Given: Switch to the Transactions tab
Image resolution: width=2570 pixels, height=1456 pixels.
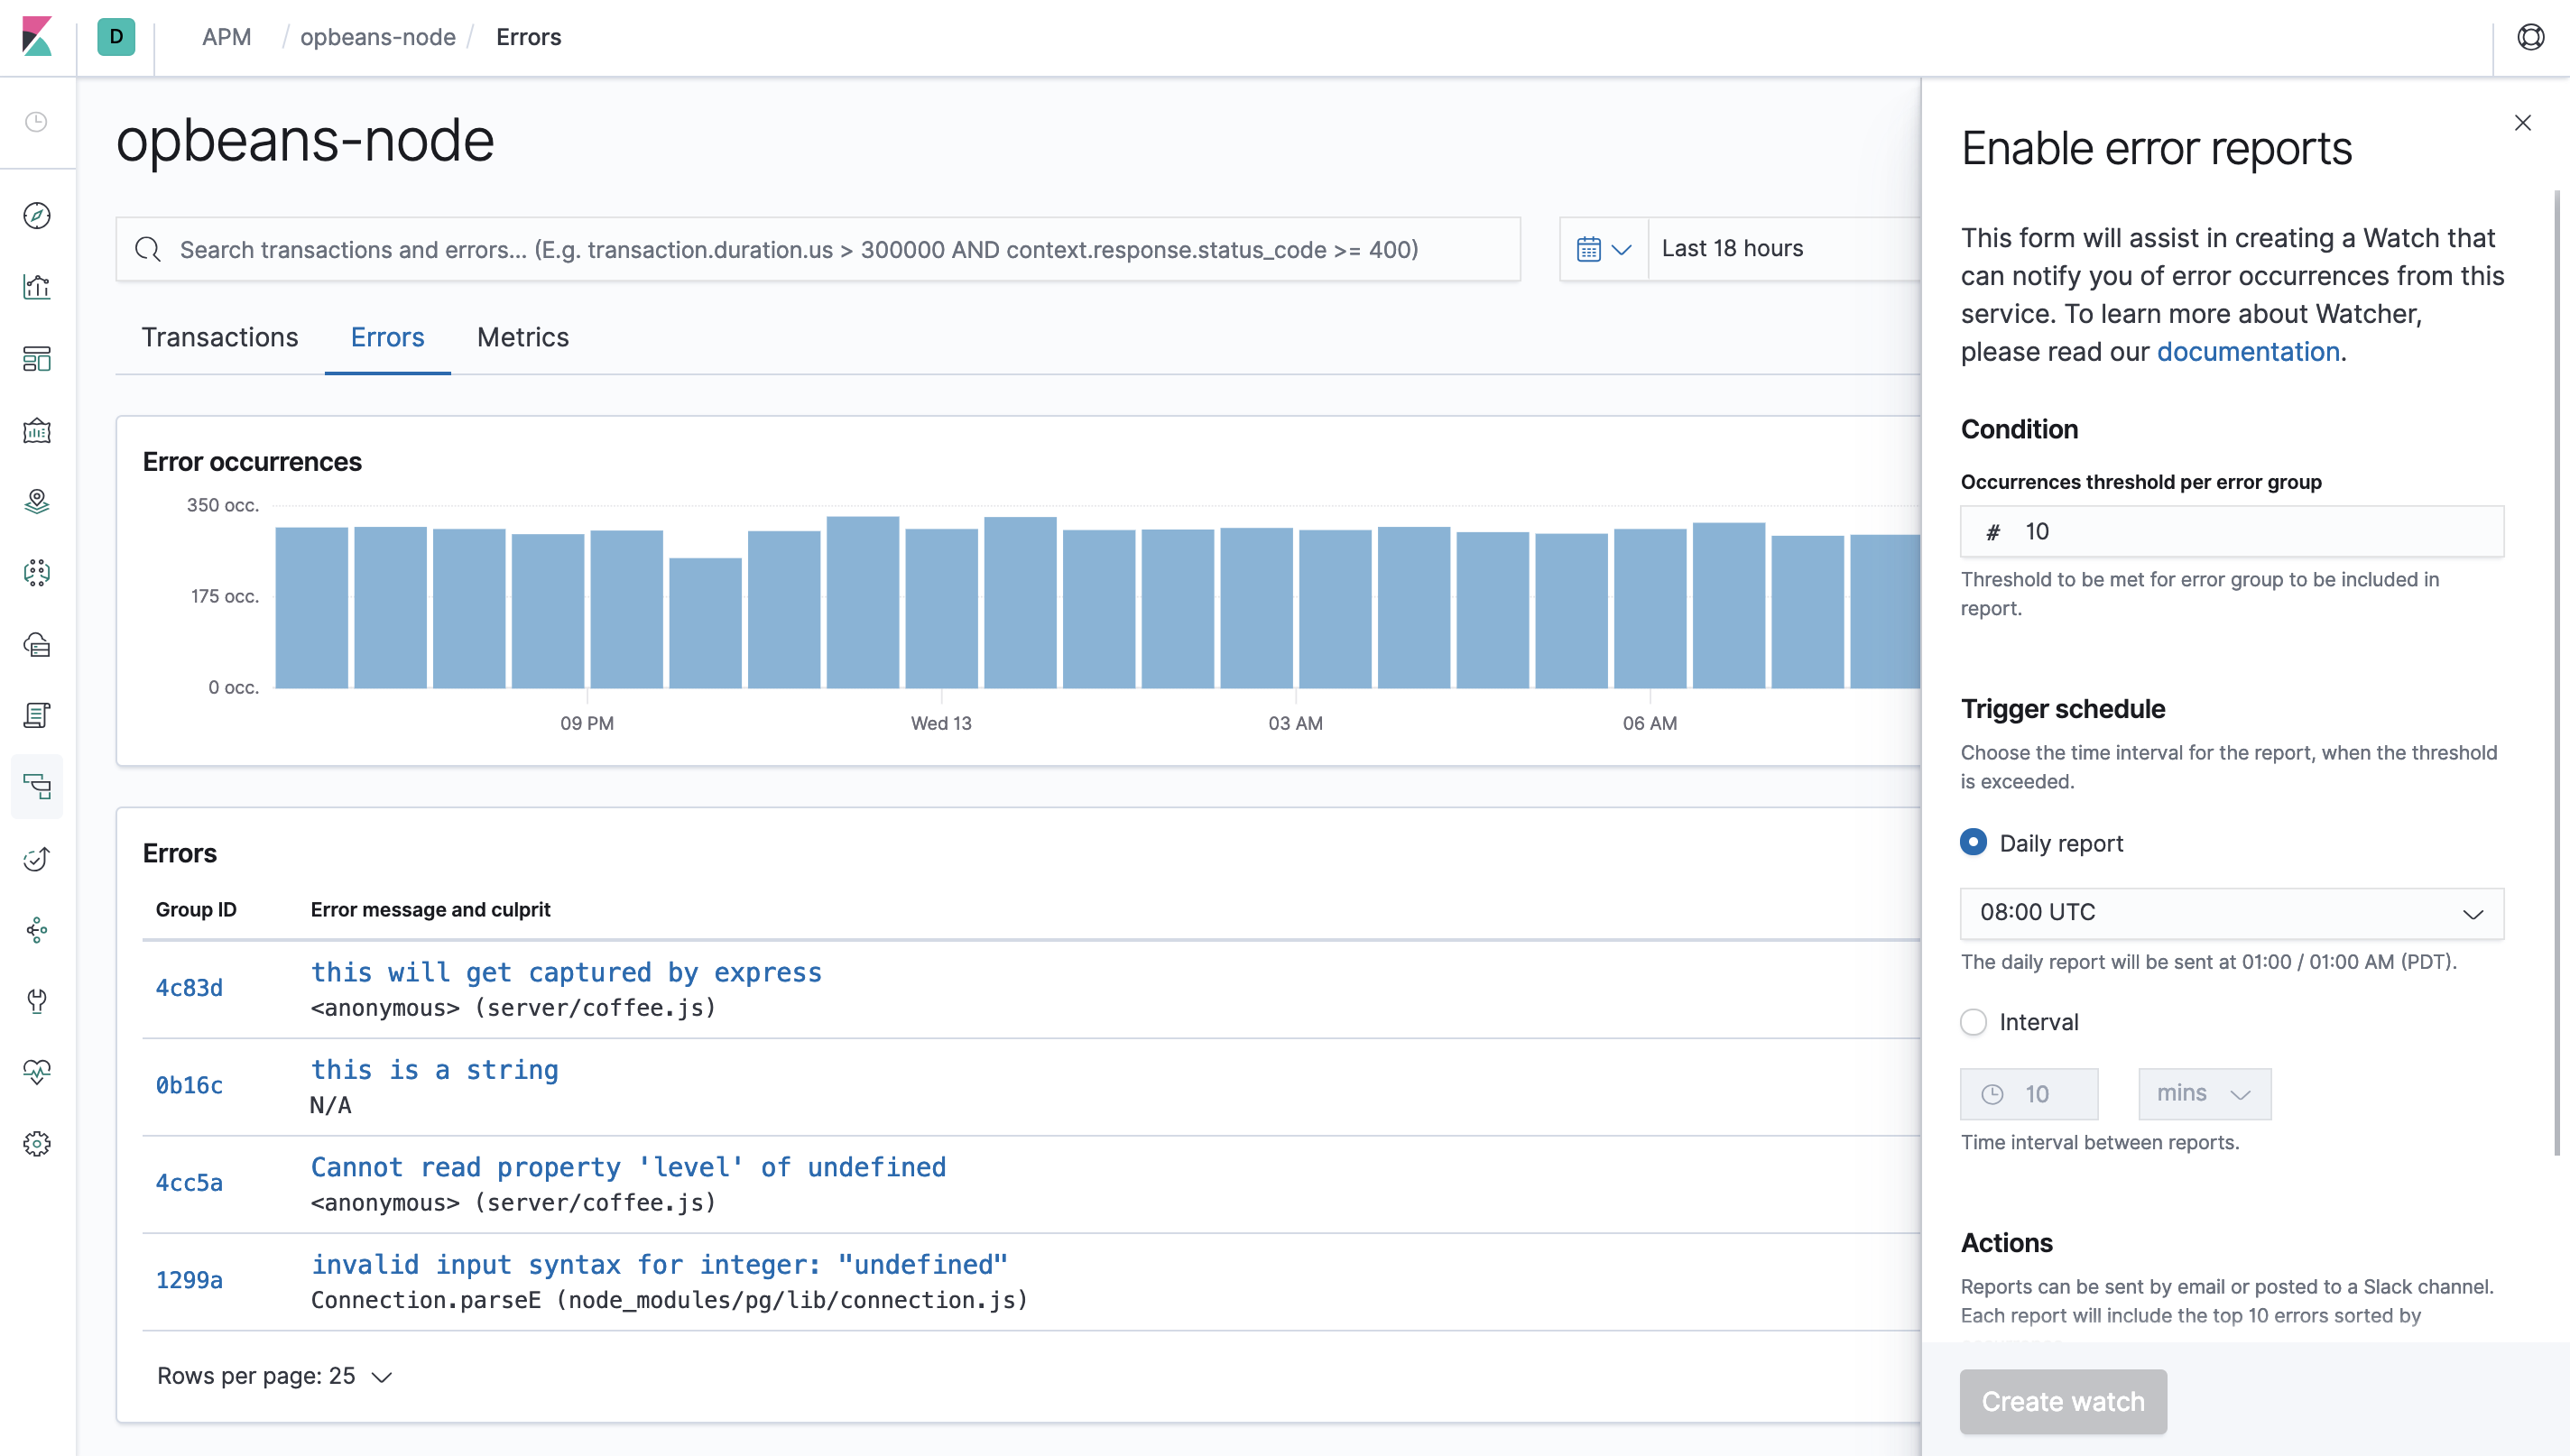Looking at the screenshot, I should [x=220, y=337].
